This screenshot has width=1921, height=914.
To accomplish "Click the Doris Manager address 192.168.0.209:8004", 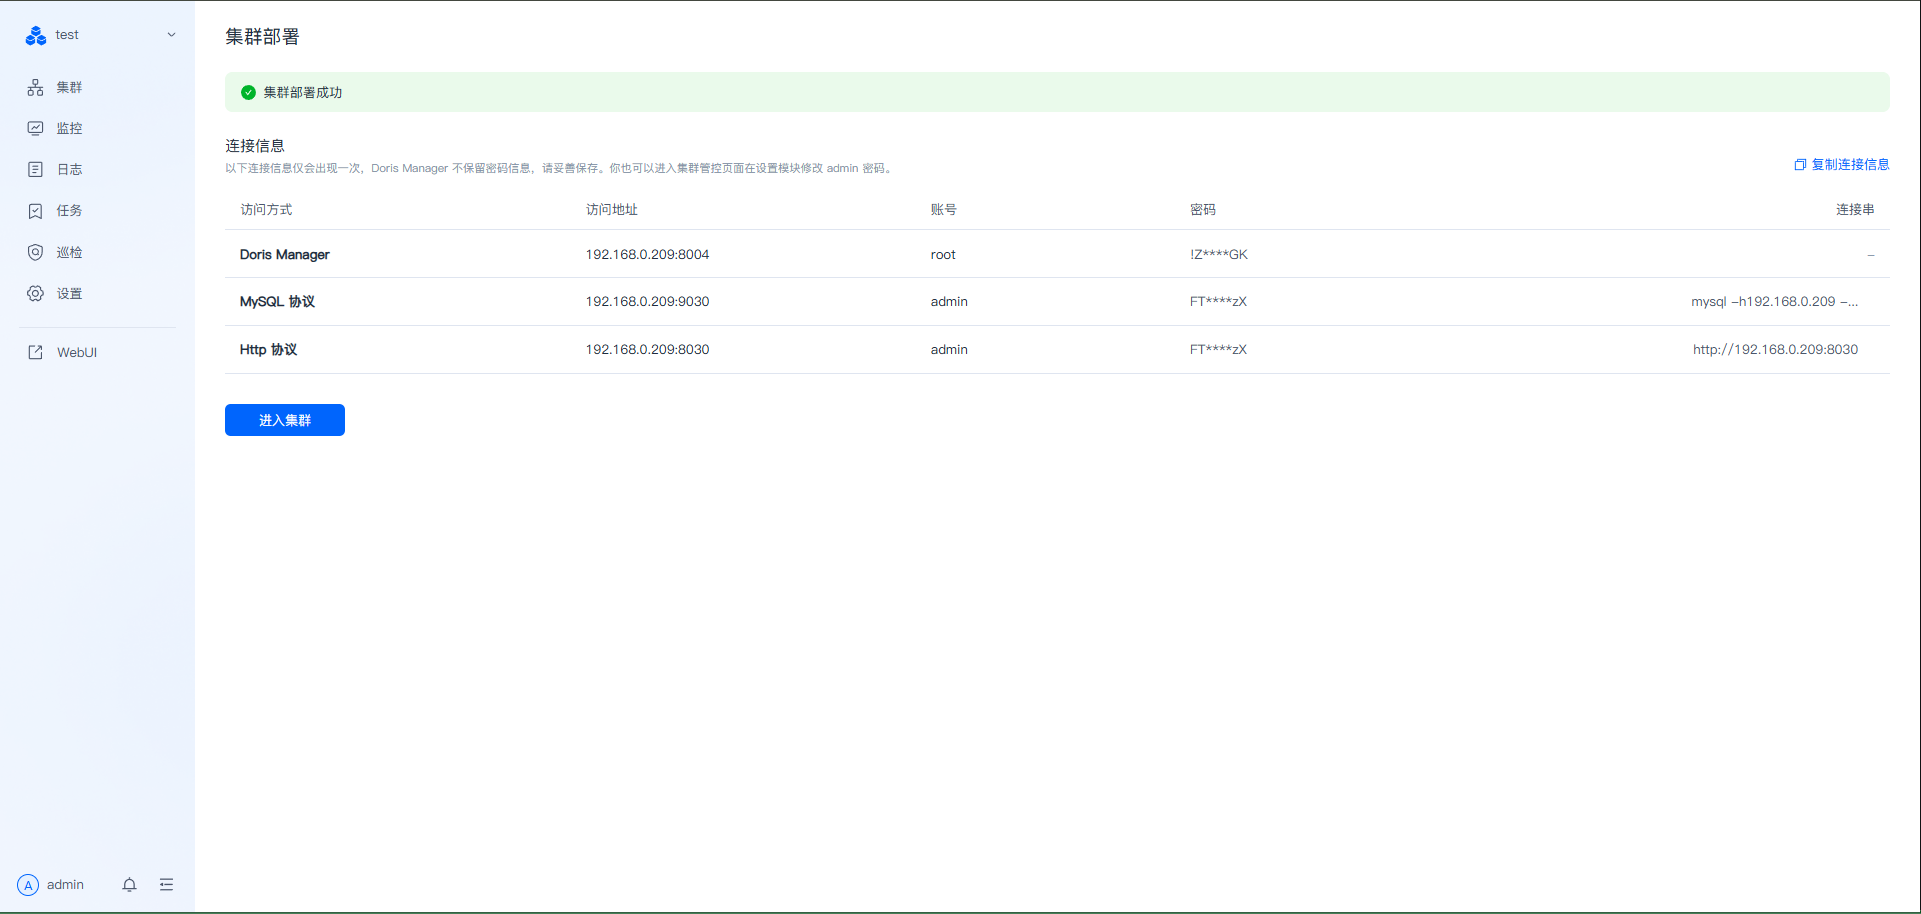I will 647,255.
